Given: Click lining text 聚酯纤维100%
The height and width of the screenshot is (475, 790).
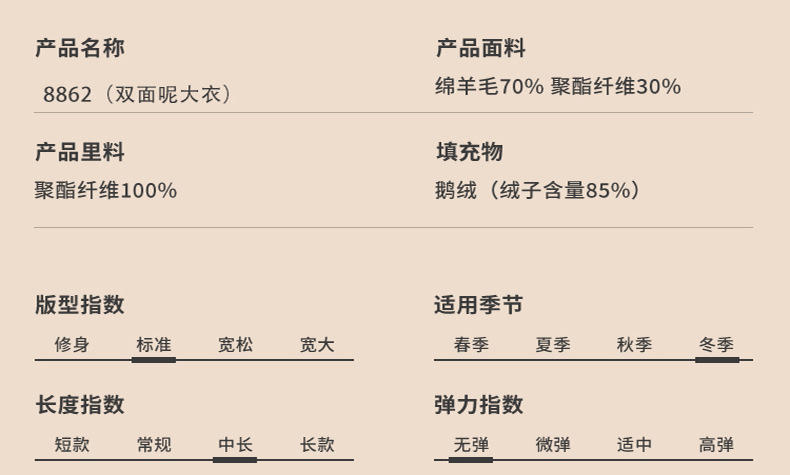Looking at the screenshot, I should (x=106, y=190).
